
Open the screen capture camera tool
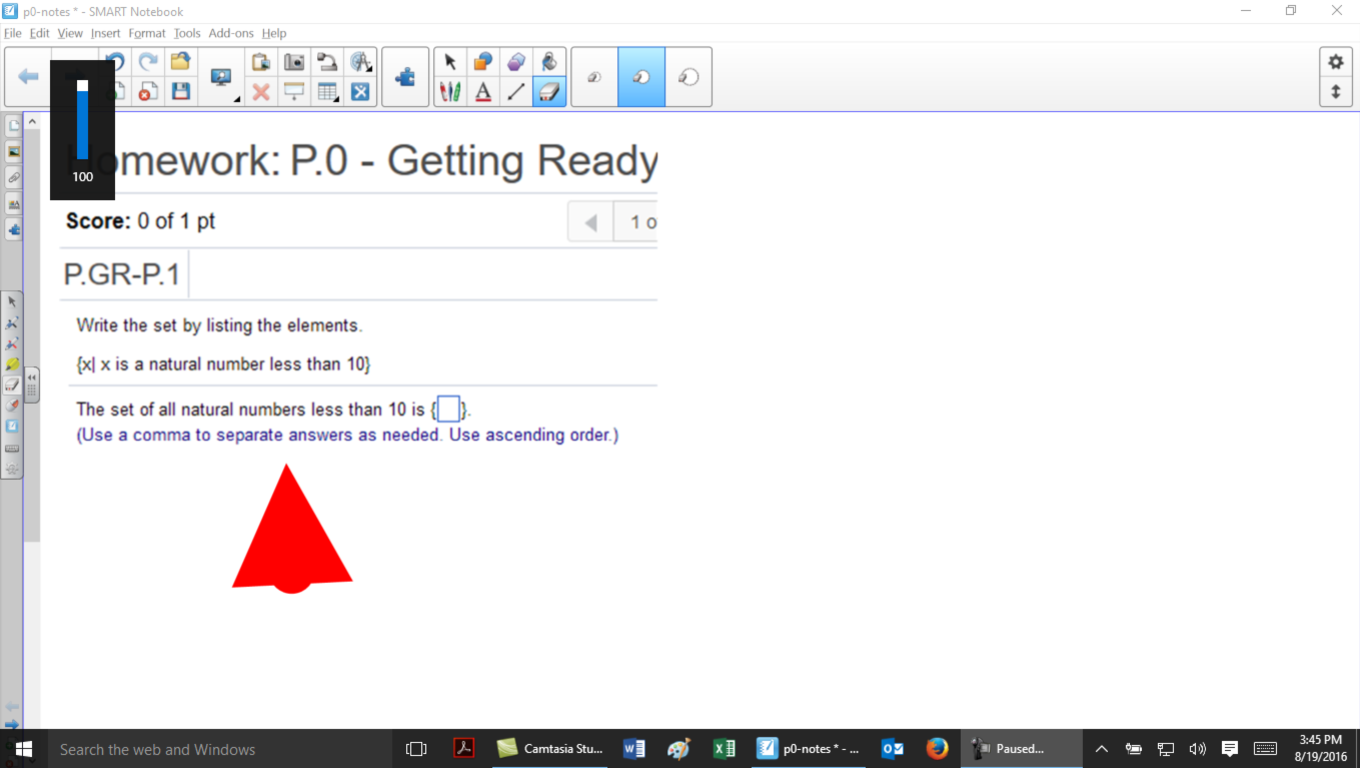coord(294,62)
